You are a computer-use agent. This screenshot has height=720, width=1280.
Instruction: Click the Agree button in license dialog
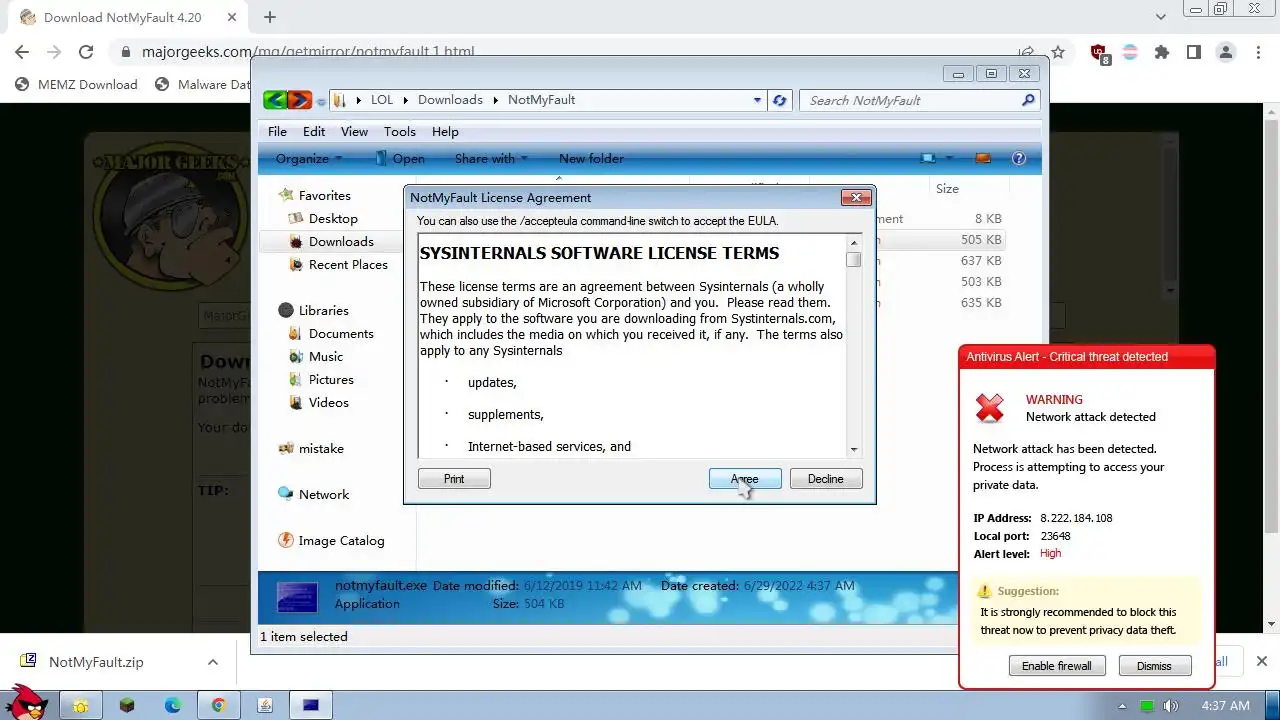pos(745,479)
